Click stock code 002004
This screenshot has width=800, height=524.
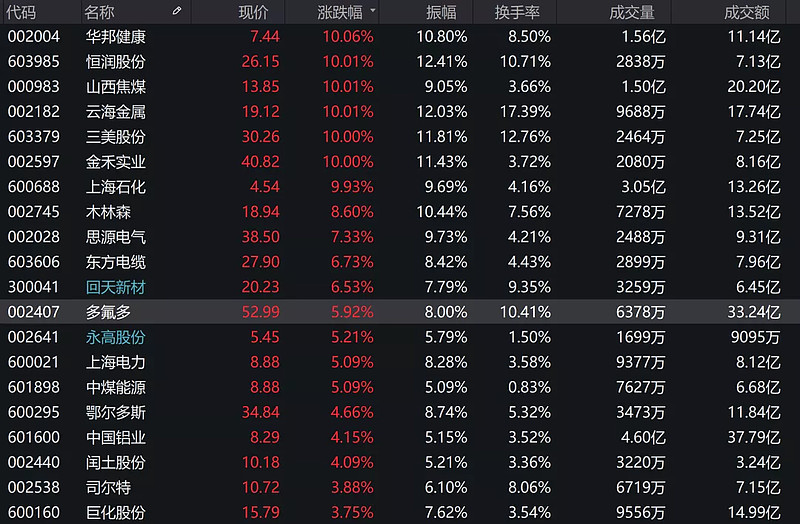(x=34, y=37)
